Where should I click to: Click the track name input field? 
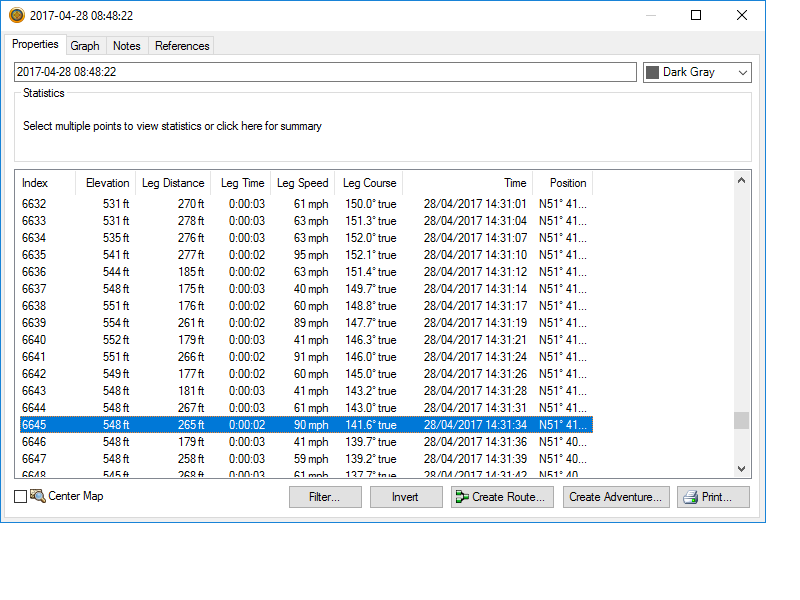(x=325, y=72)
